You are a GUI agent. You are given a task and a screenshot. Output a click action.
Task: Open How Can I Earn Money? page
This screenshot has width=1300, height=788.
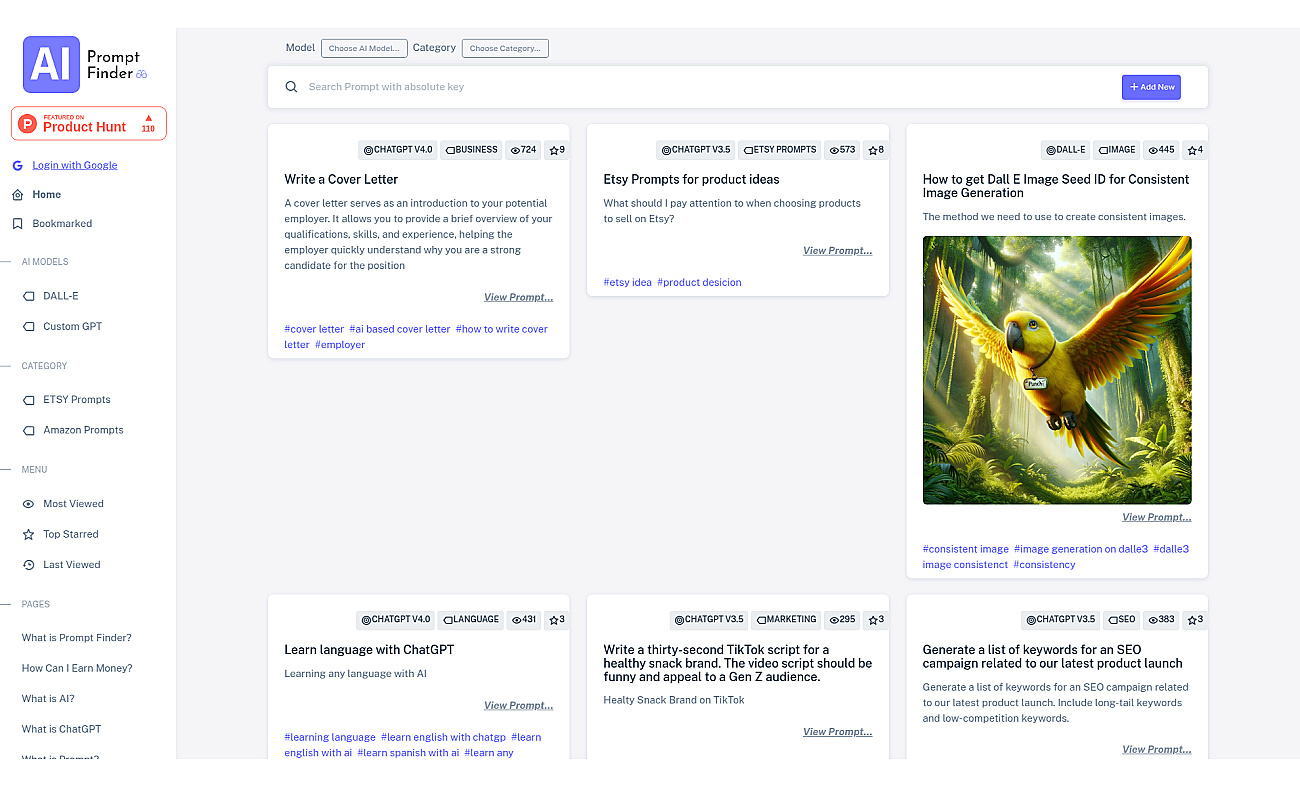77,668
